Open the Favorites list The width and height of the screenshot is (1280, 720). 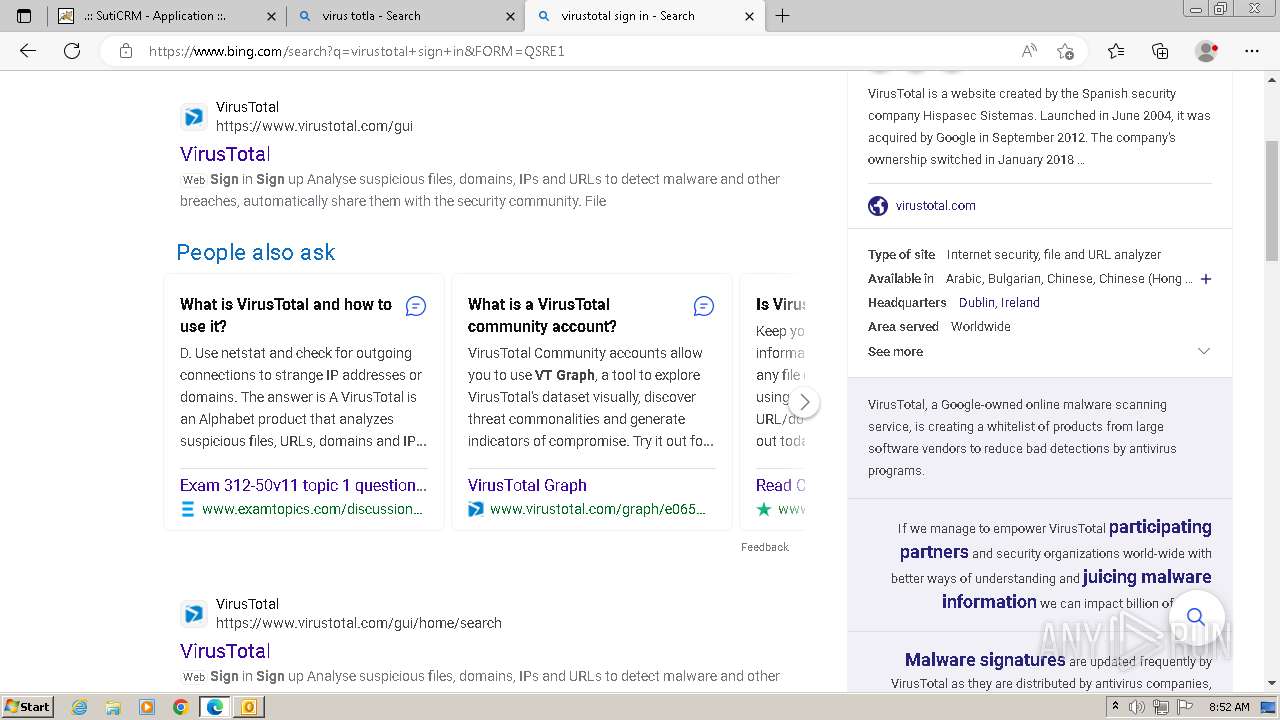pos(1116,51)
